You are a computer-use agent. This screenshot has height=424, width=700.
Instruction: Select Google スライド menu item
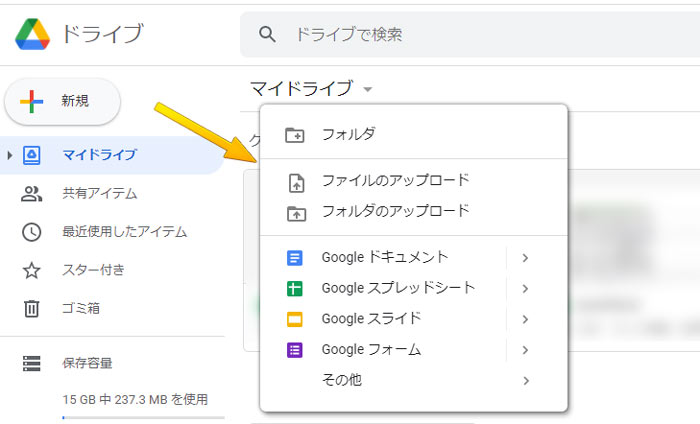(x=413, y=319)
